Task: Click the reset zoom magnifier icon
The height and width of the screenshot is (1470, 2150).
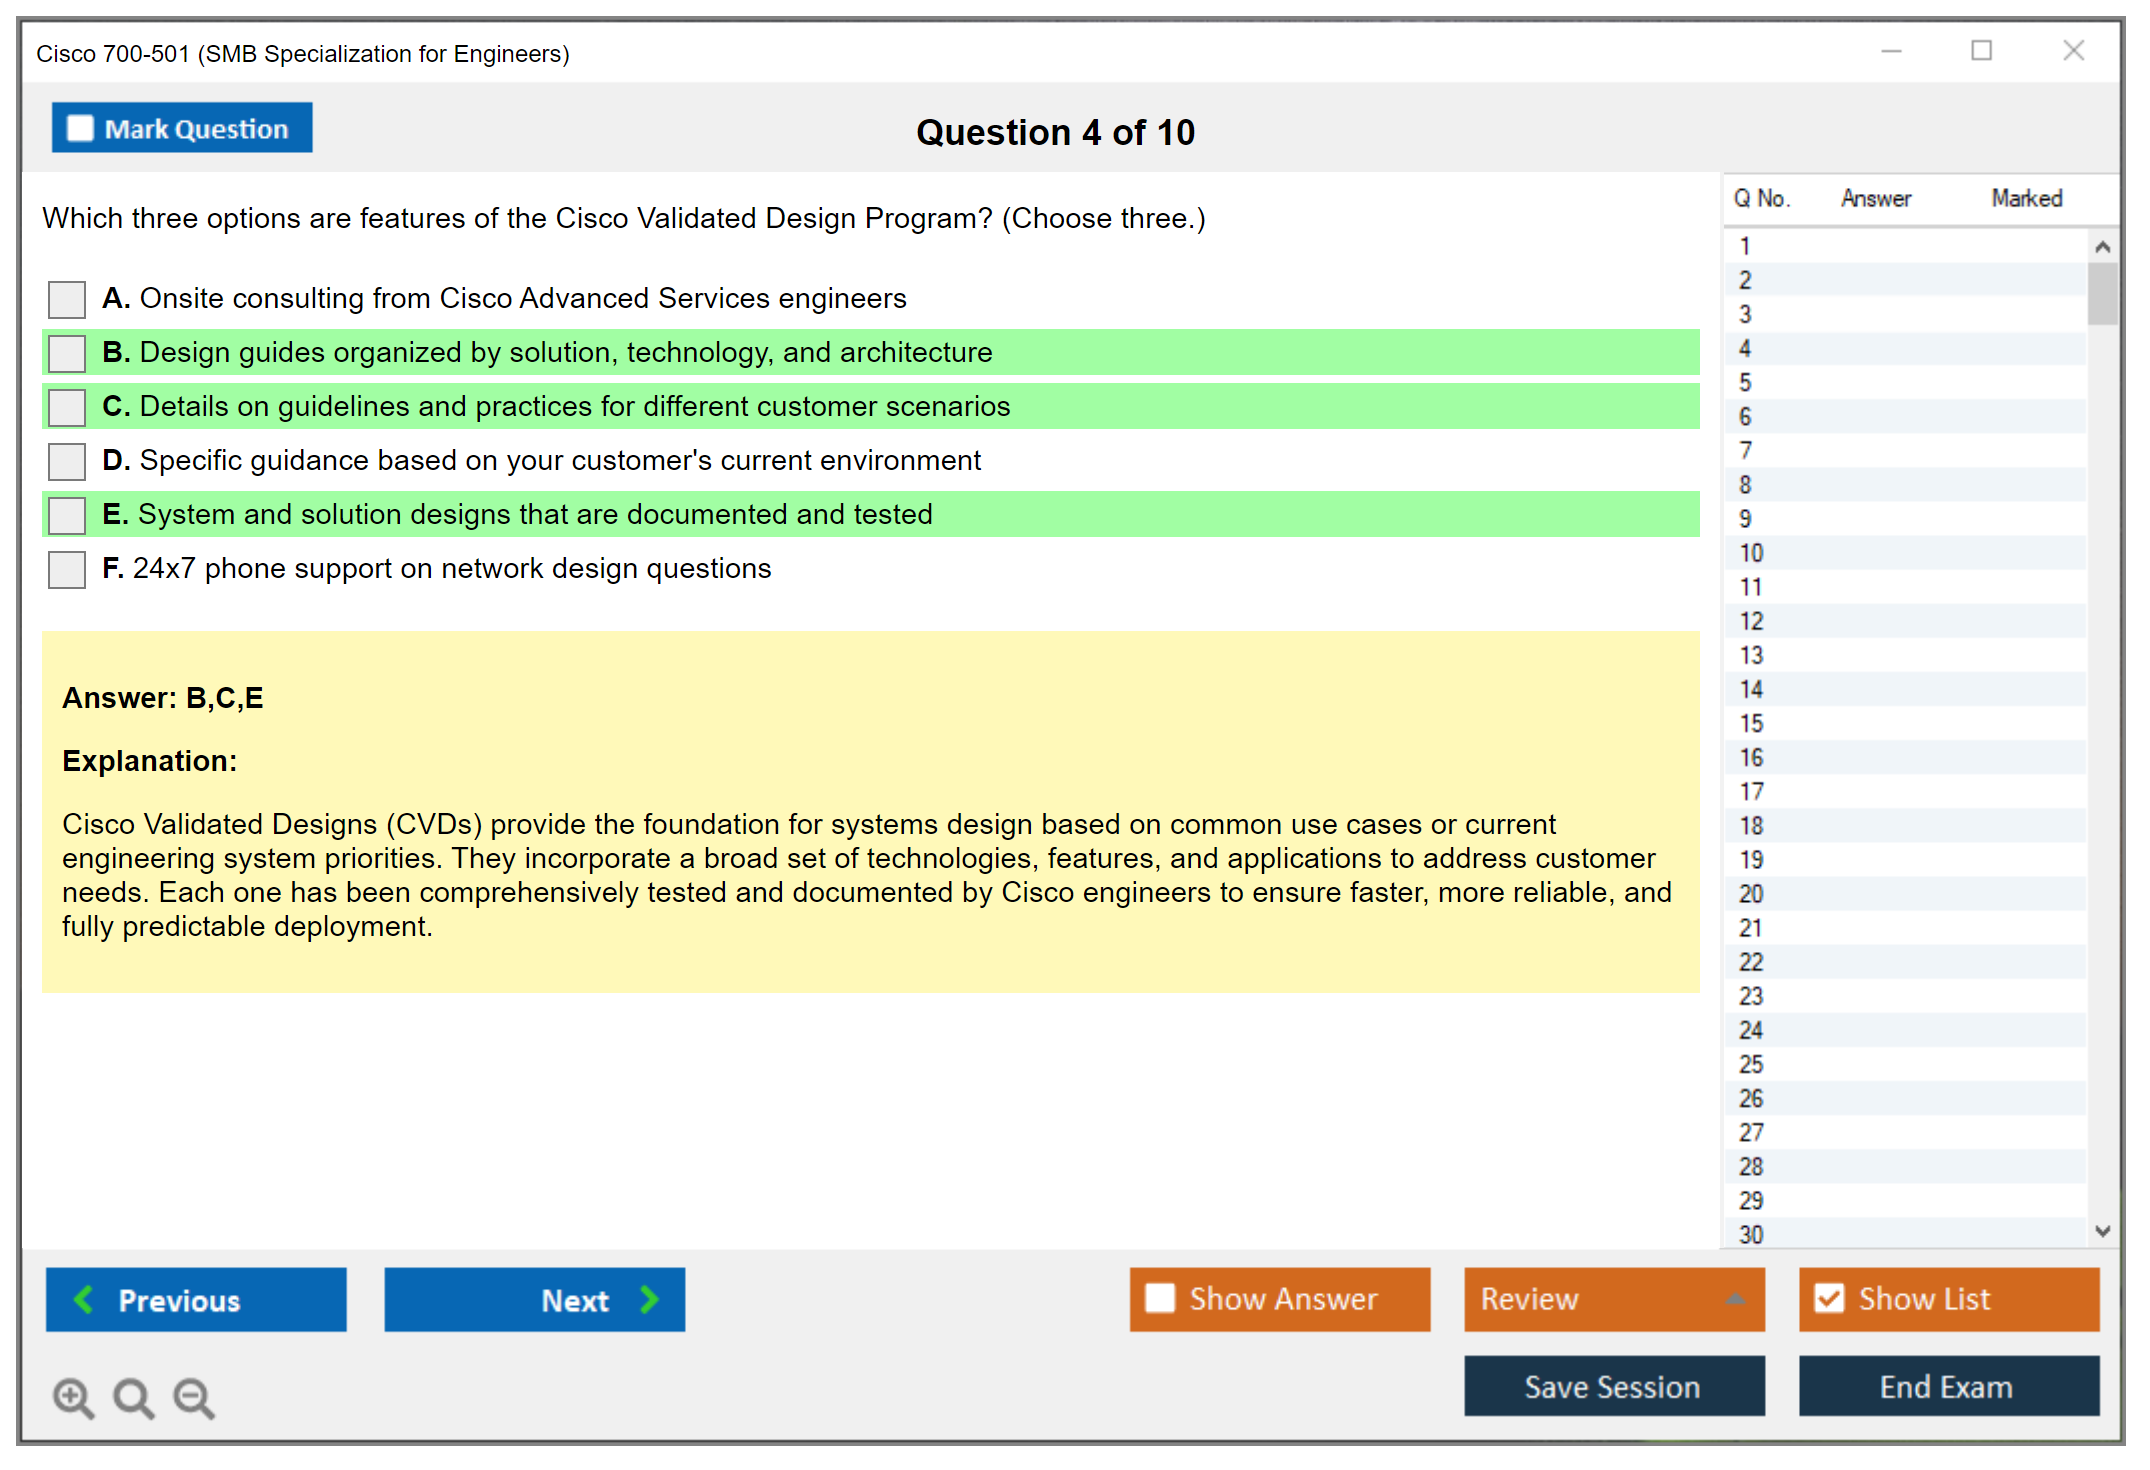Action: click(133, 1397)
